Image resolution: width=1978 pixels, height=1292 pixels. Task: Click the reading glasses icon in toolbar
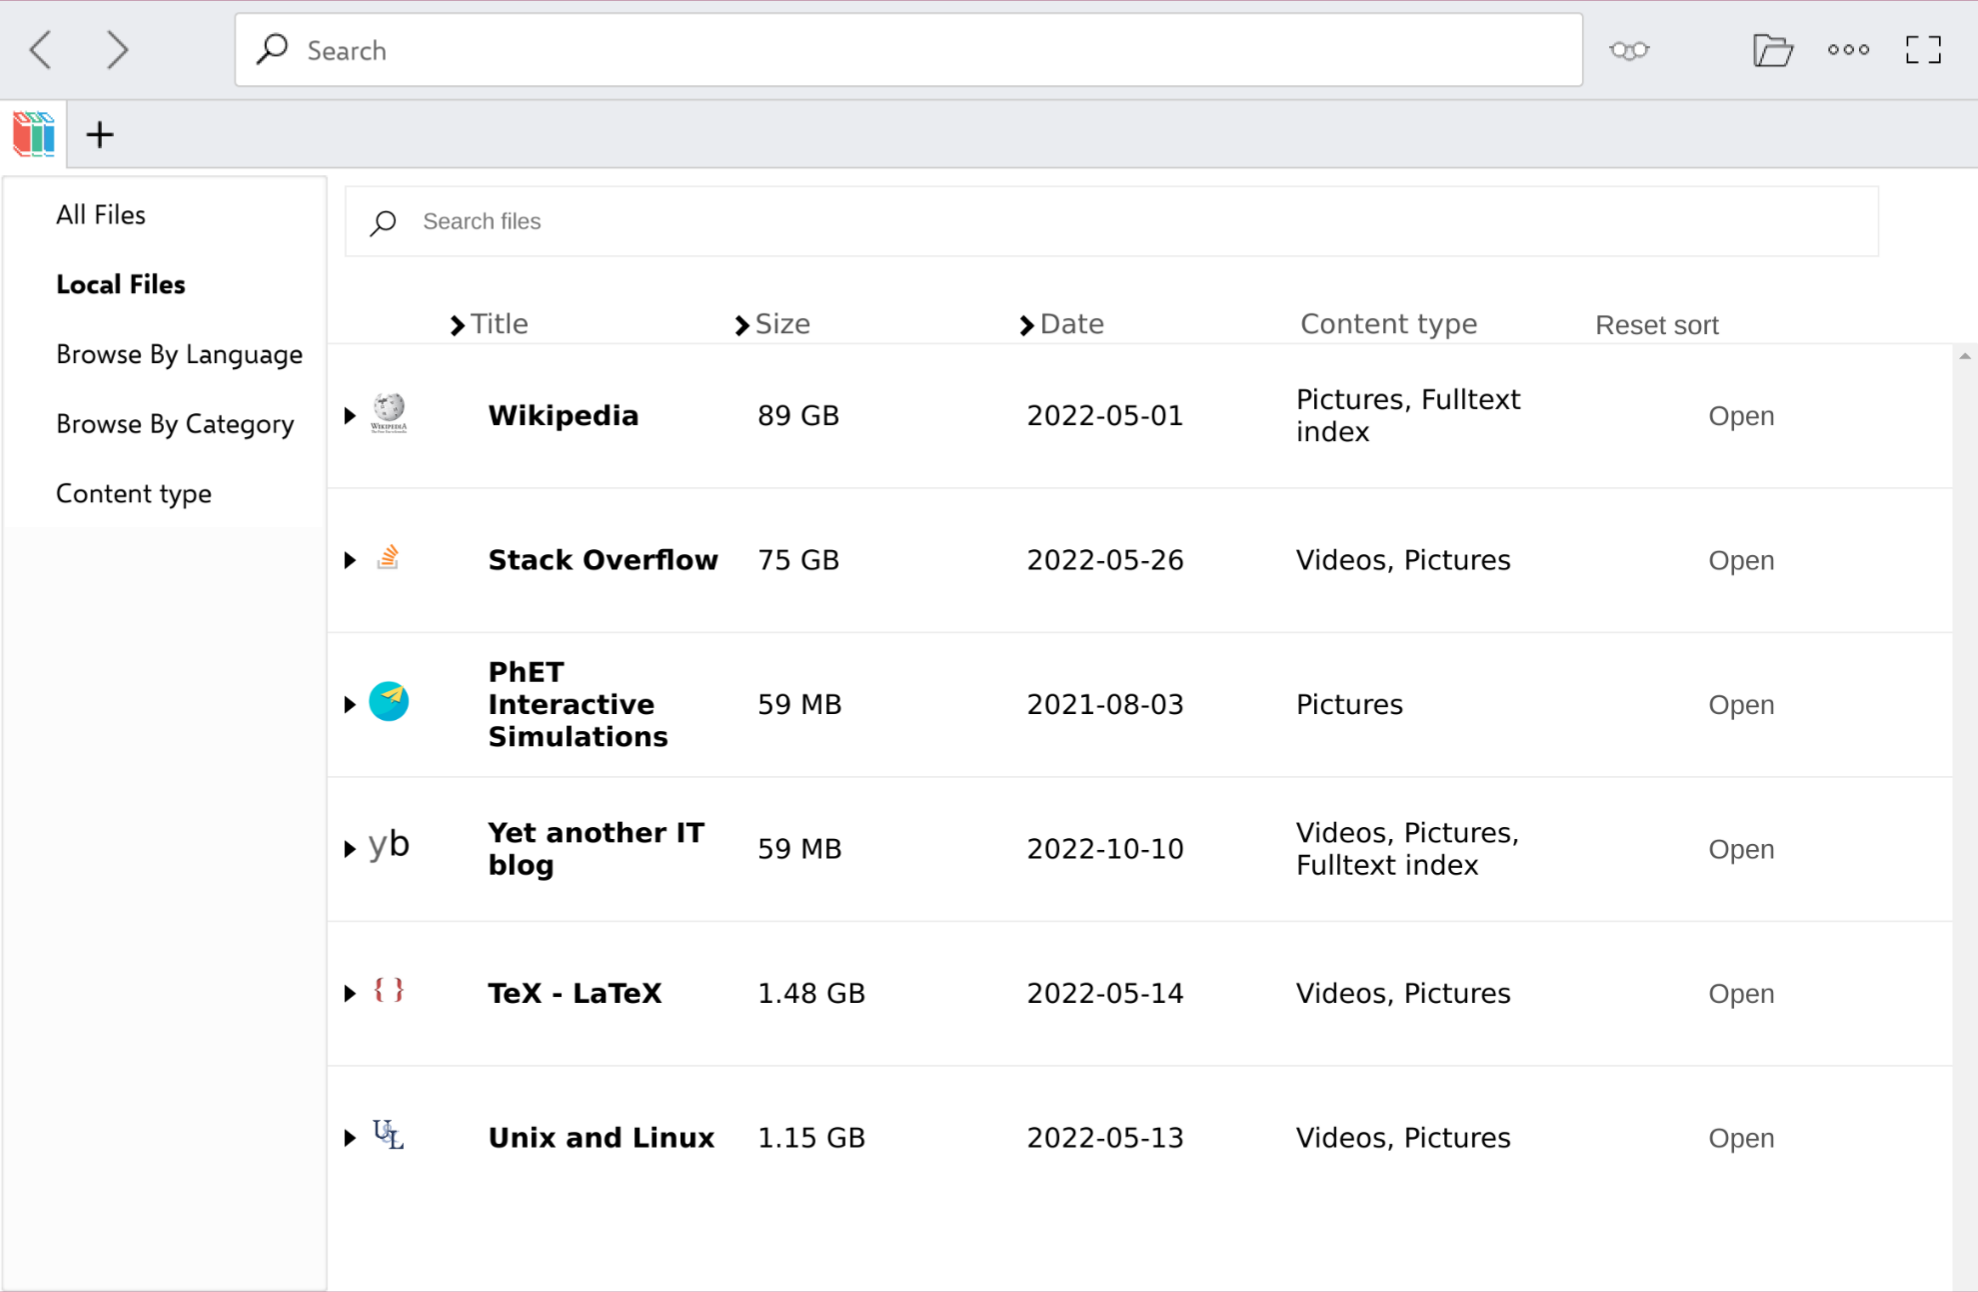[1629, 49]
